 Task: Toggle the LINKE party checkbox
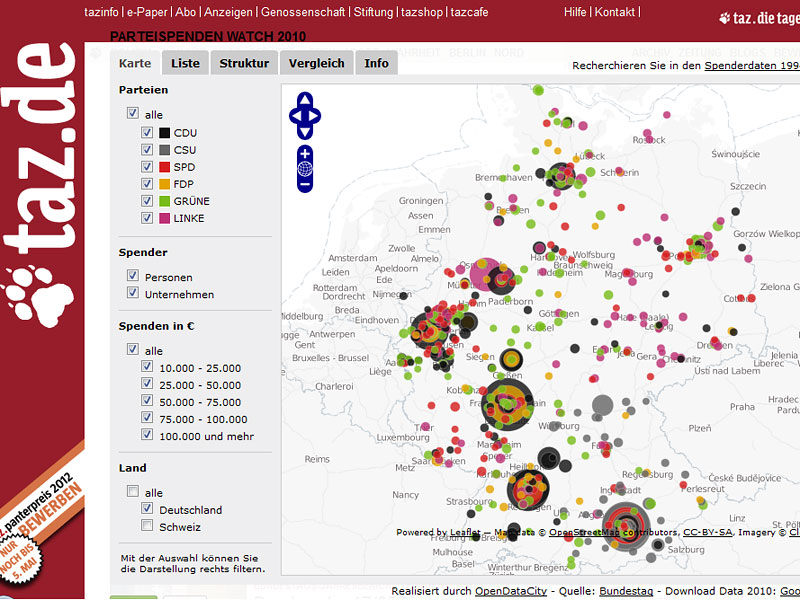147,217
